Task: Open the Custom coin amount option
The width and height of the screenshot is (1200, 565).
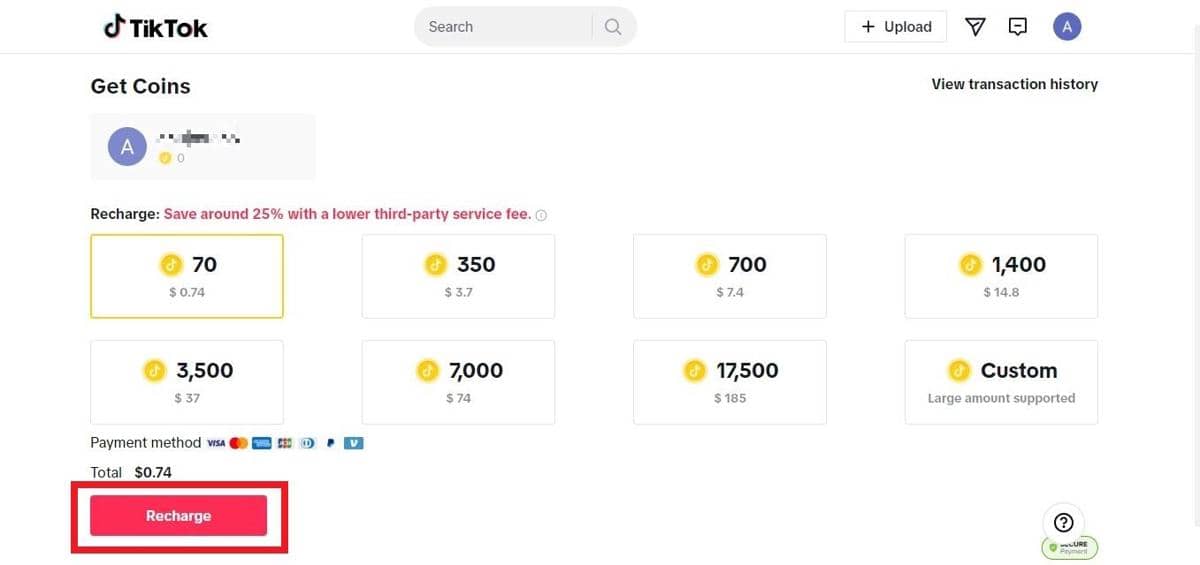Action: tap(1001, 382)
